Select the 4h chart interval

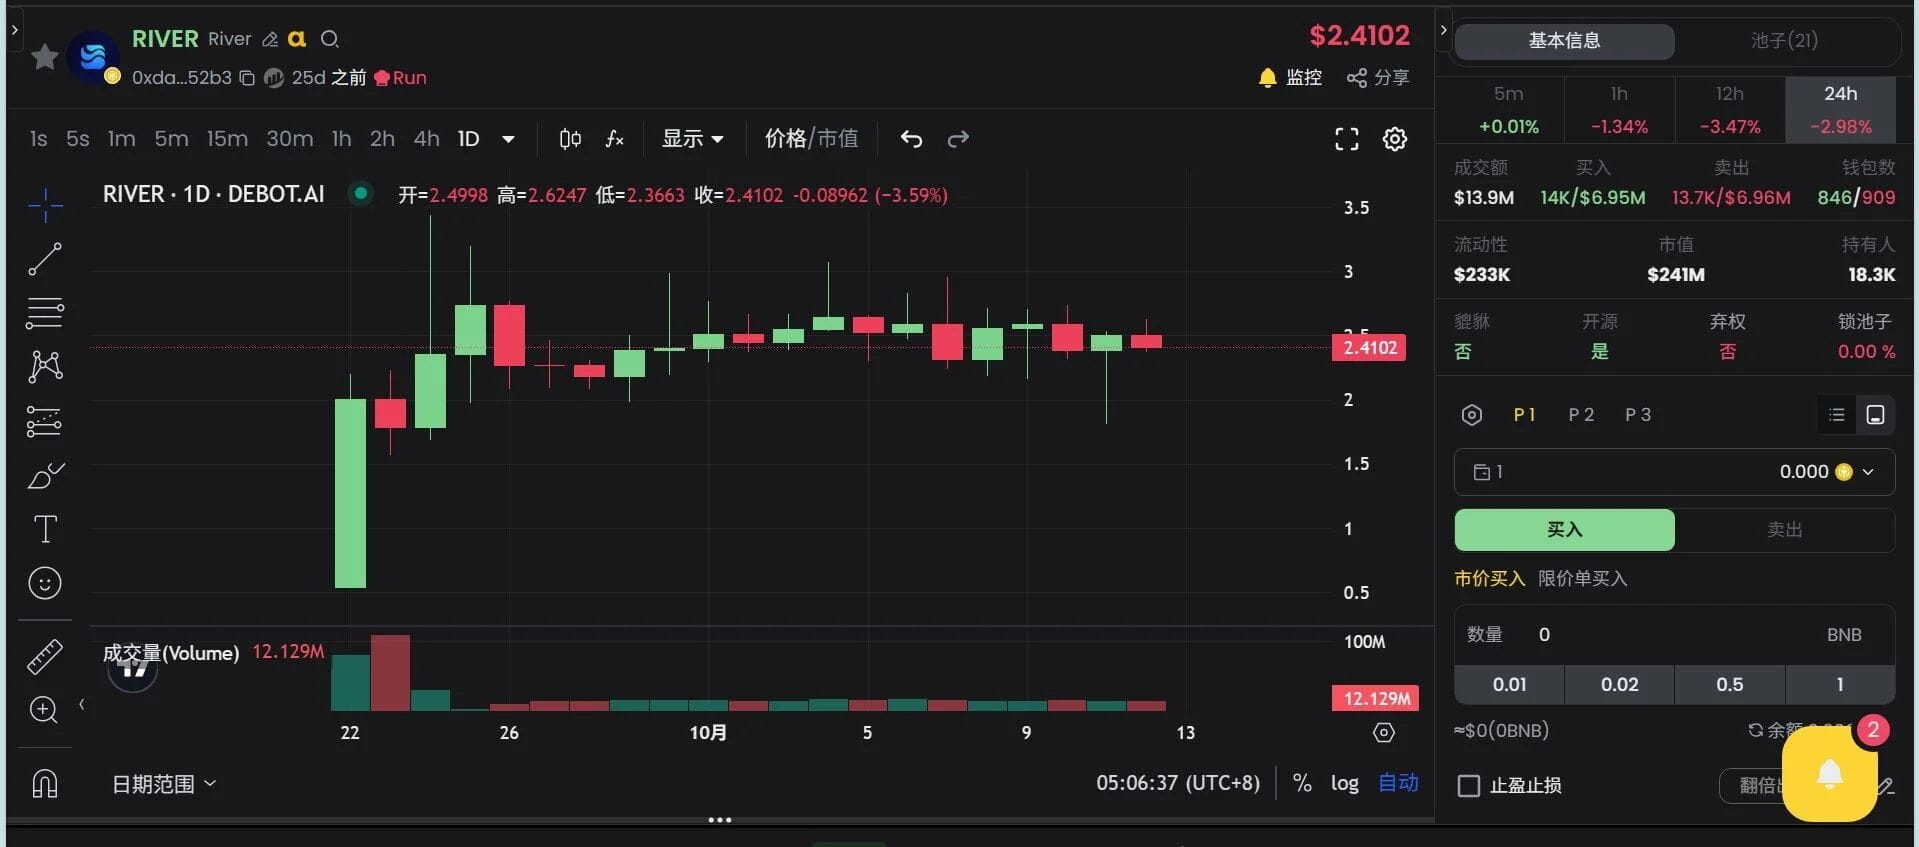(x=427, y=139)
